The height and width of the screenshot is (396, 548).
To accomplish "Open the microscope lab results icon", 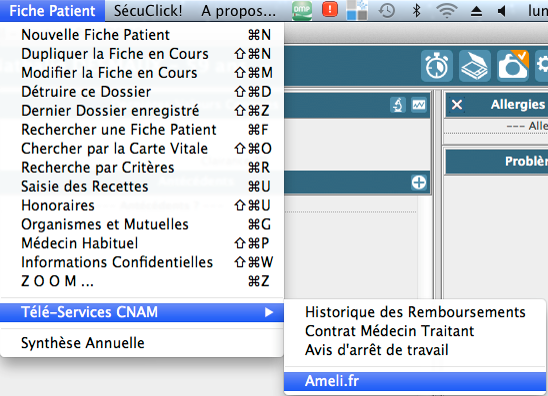I will pos(398,105).
